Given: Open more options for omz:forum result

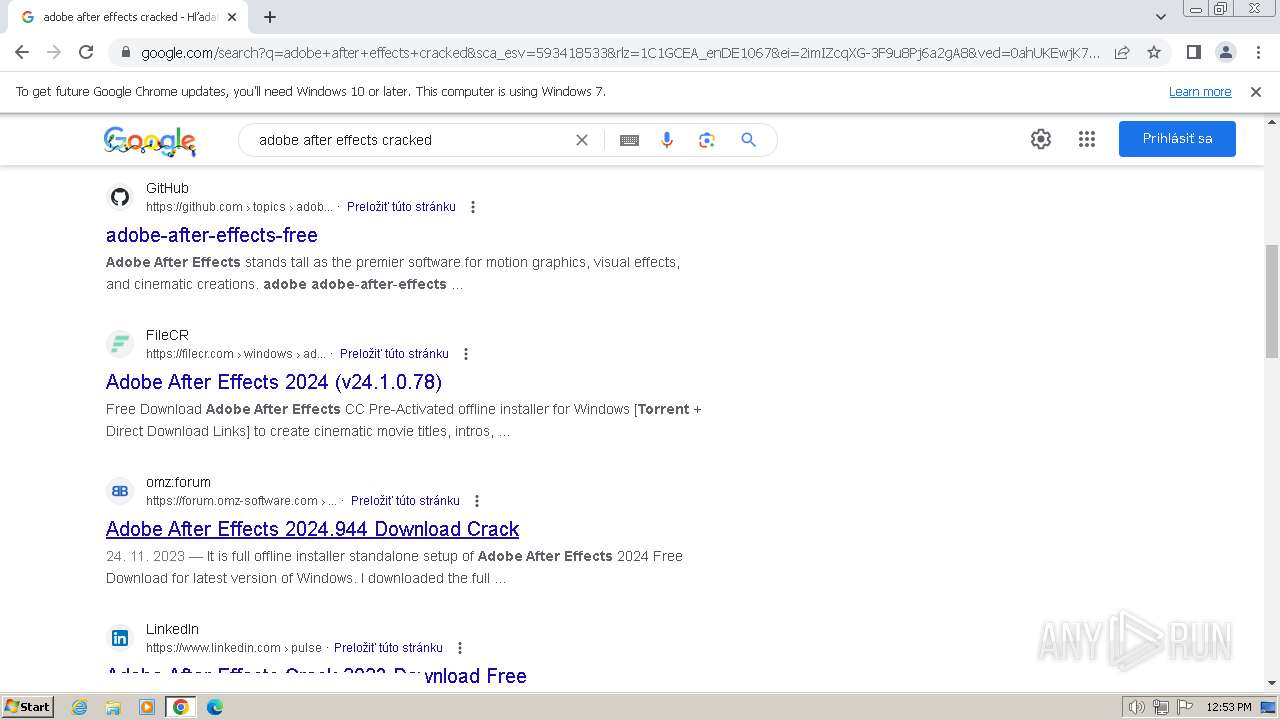Looking at the screenshot, I should click(x=477, y=501).
